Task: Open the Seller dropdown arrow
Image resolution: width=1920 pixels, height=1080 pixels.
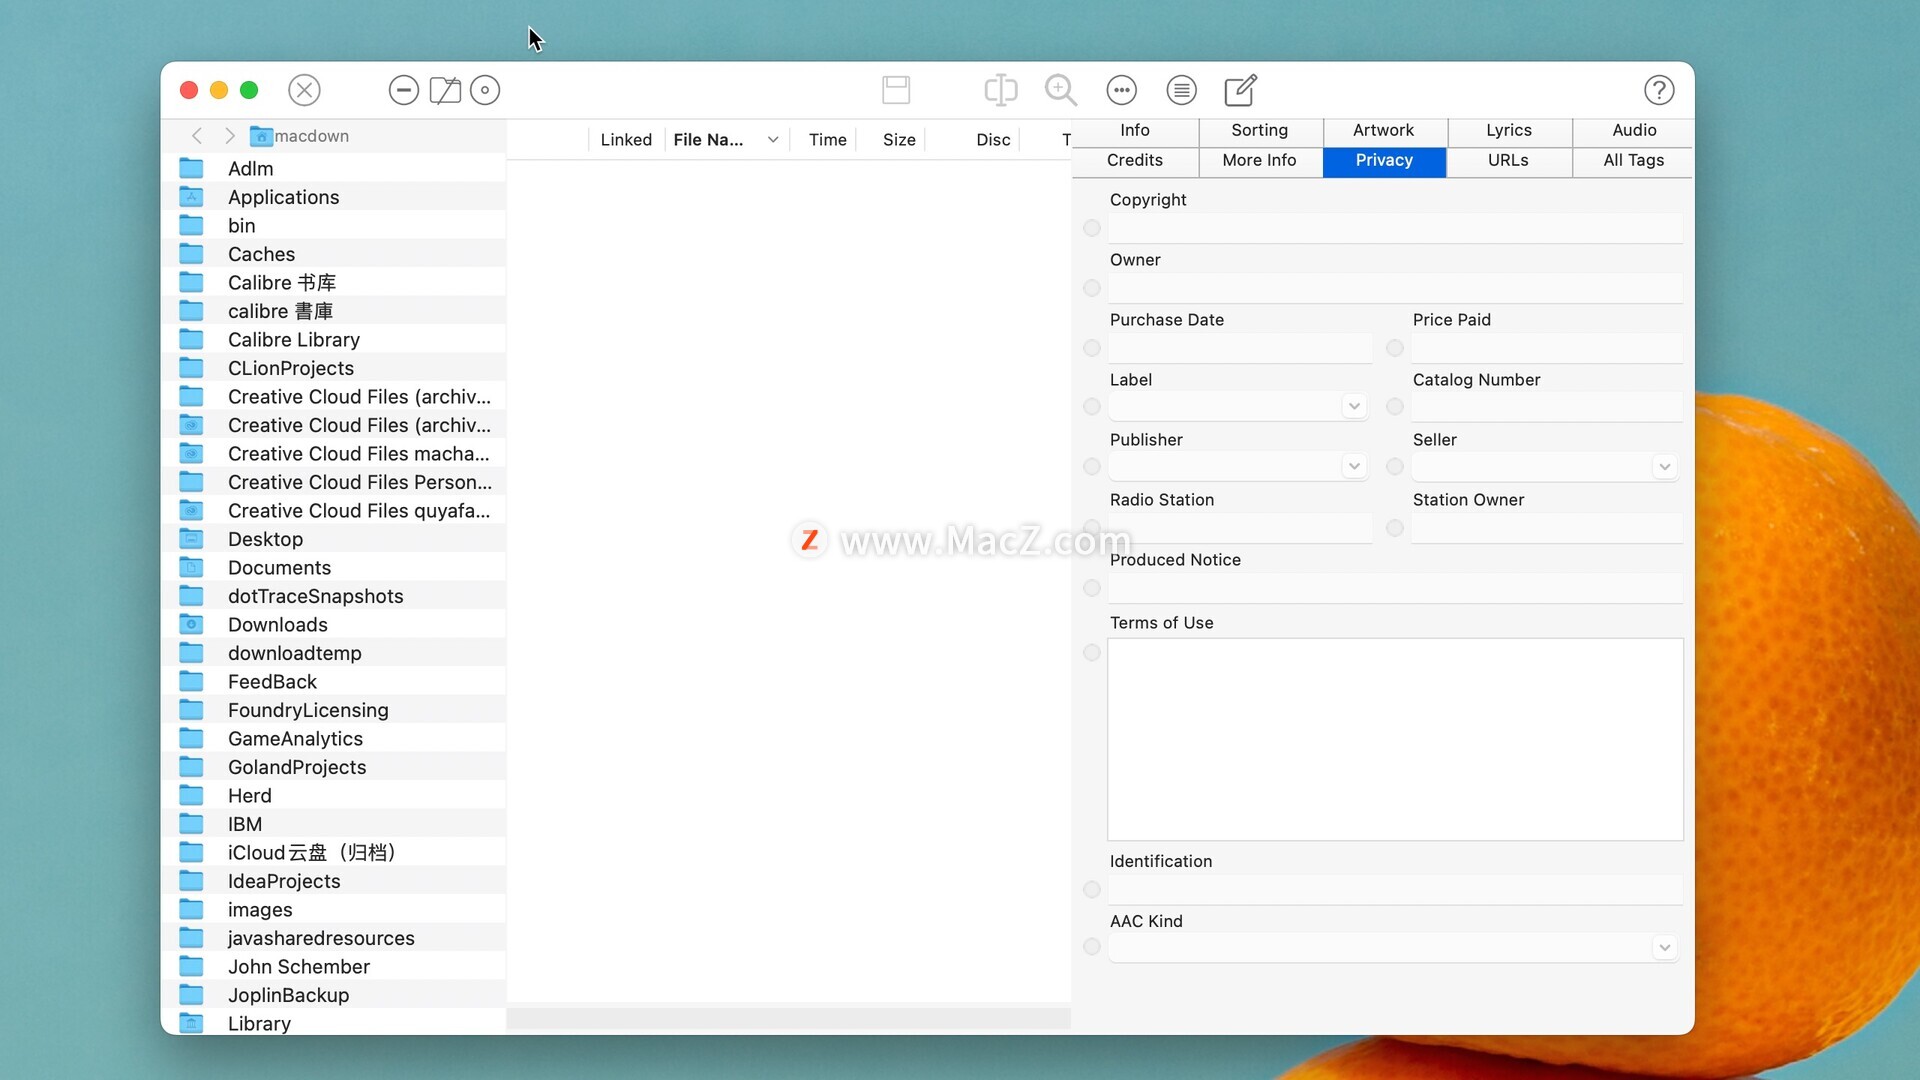Action: (x=1664, y=466)
